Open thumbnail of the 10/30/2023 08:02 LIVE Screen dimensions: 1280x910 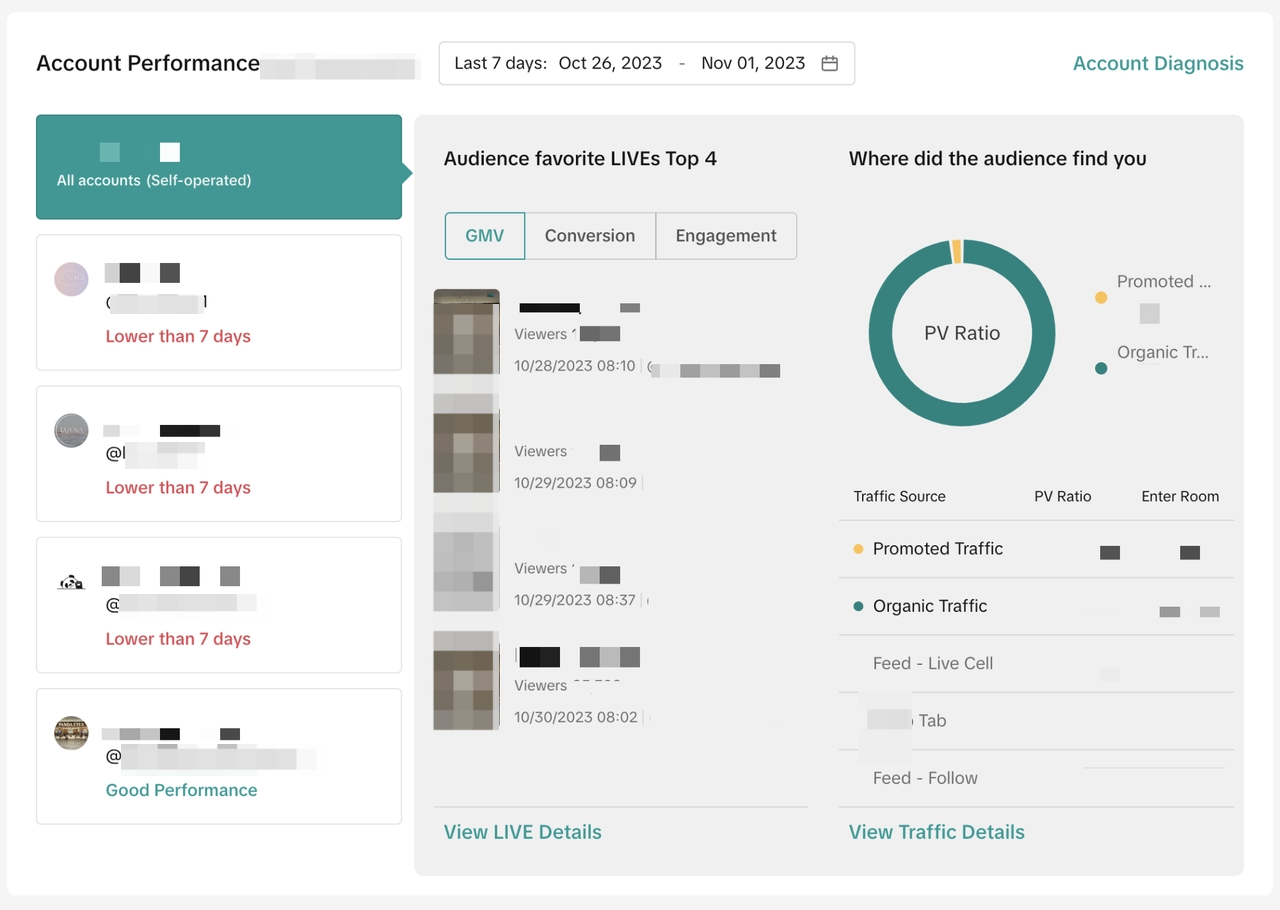coord(466,680)
